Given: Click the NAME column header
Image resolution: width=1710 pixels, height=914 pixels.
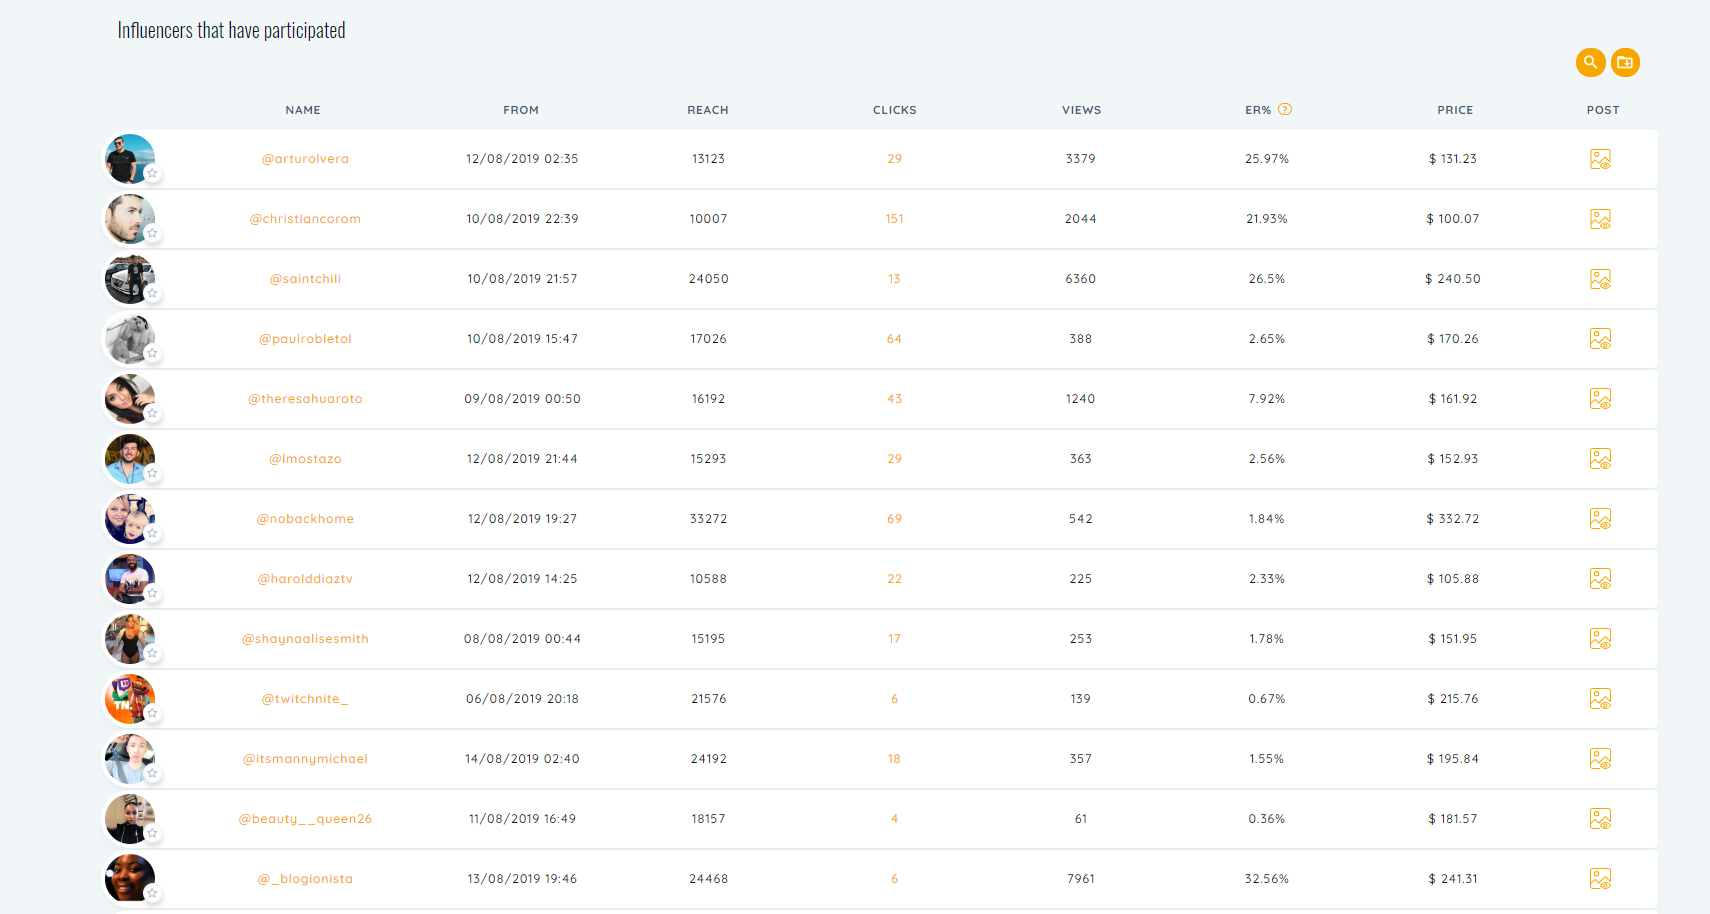Looking at the screenshot, I should 303,110.
